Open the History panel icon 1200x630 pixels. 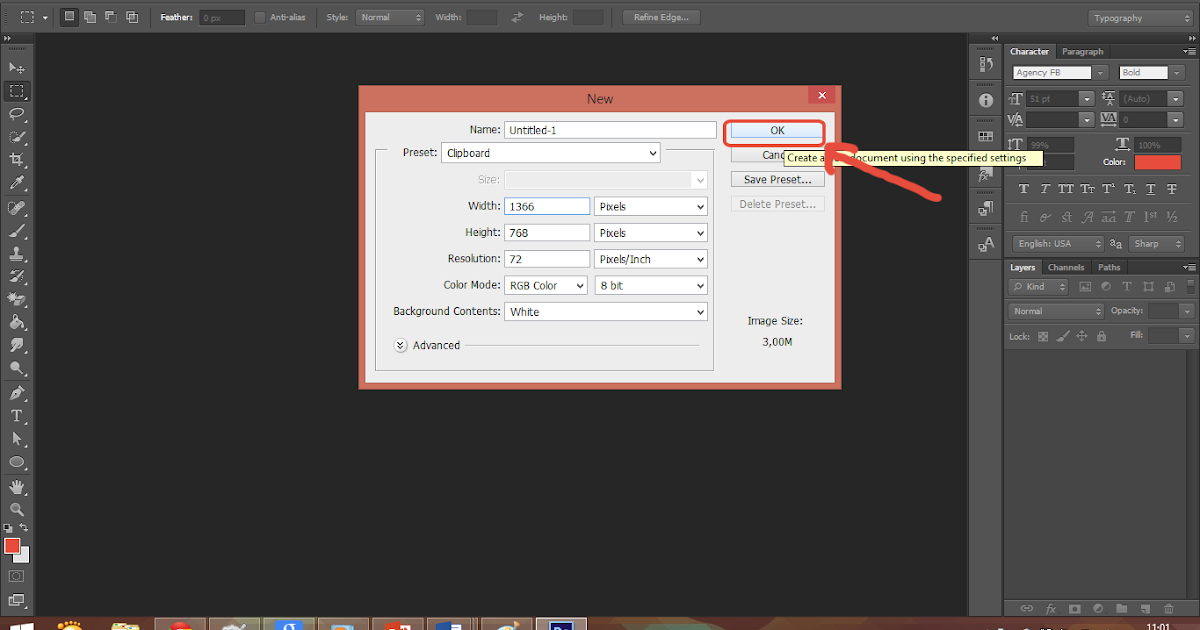[985, 64]
